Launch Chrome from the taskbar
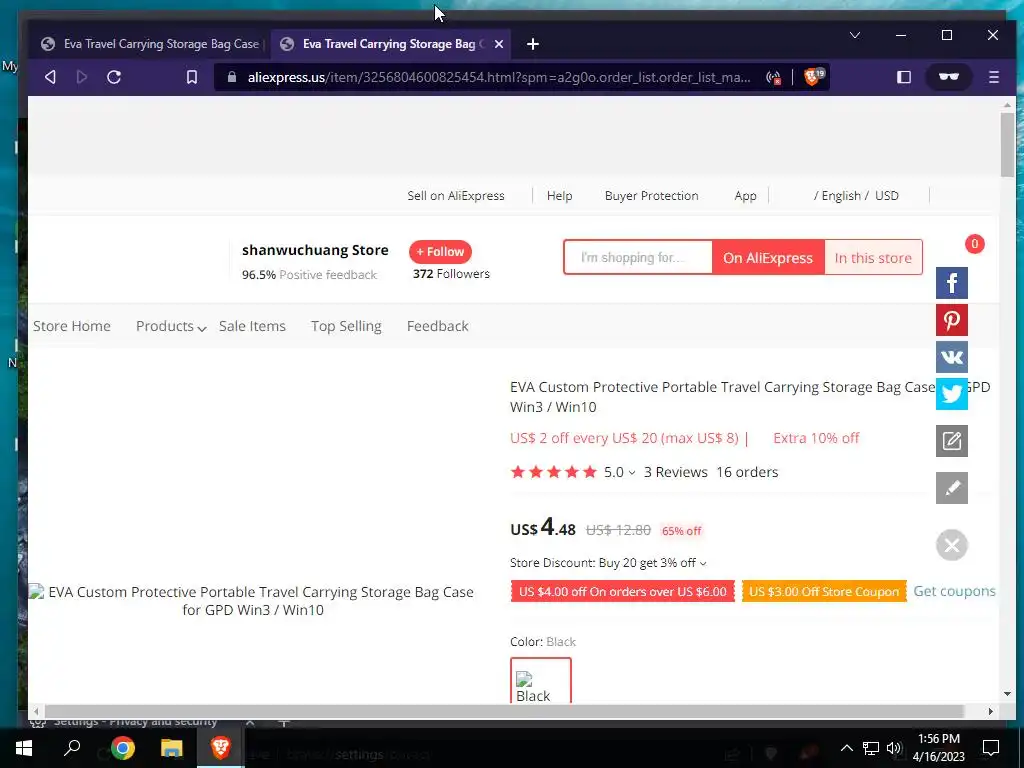This screenshot has height=768, width=1024. pyautogui.click(x=122, y=748)
